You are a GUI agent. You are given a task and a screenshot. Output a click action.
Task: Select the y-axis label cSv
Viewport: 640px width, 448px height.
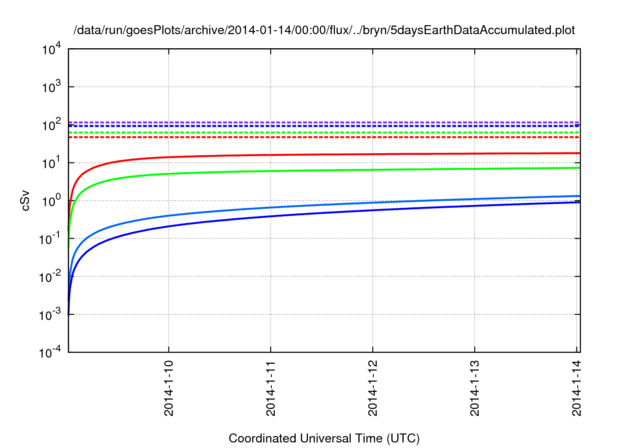pos(26,201)
